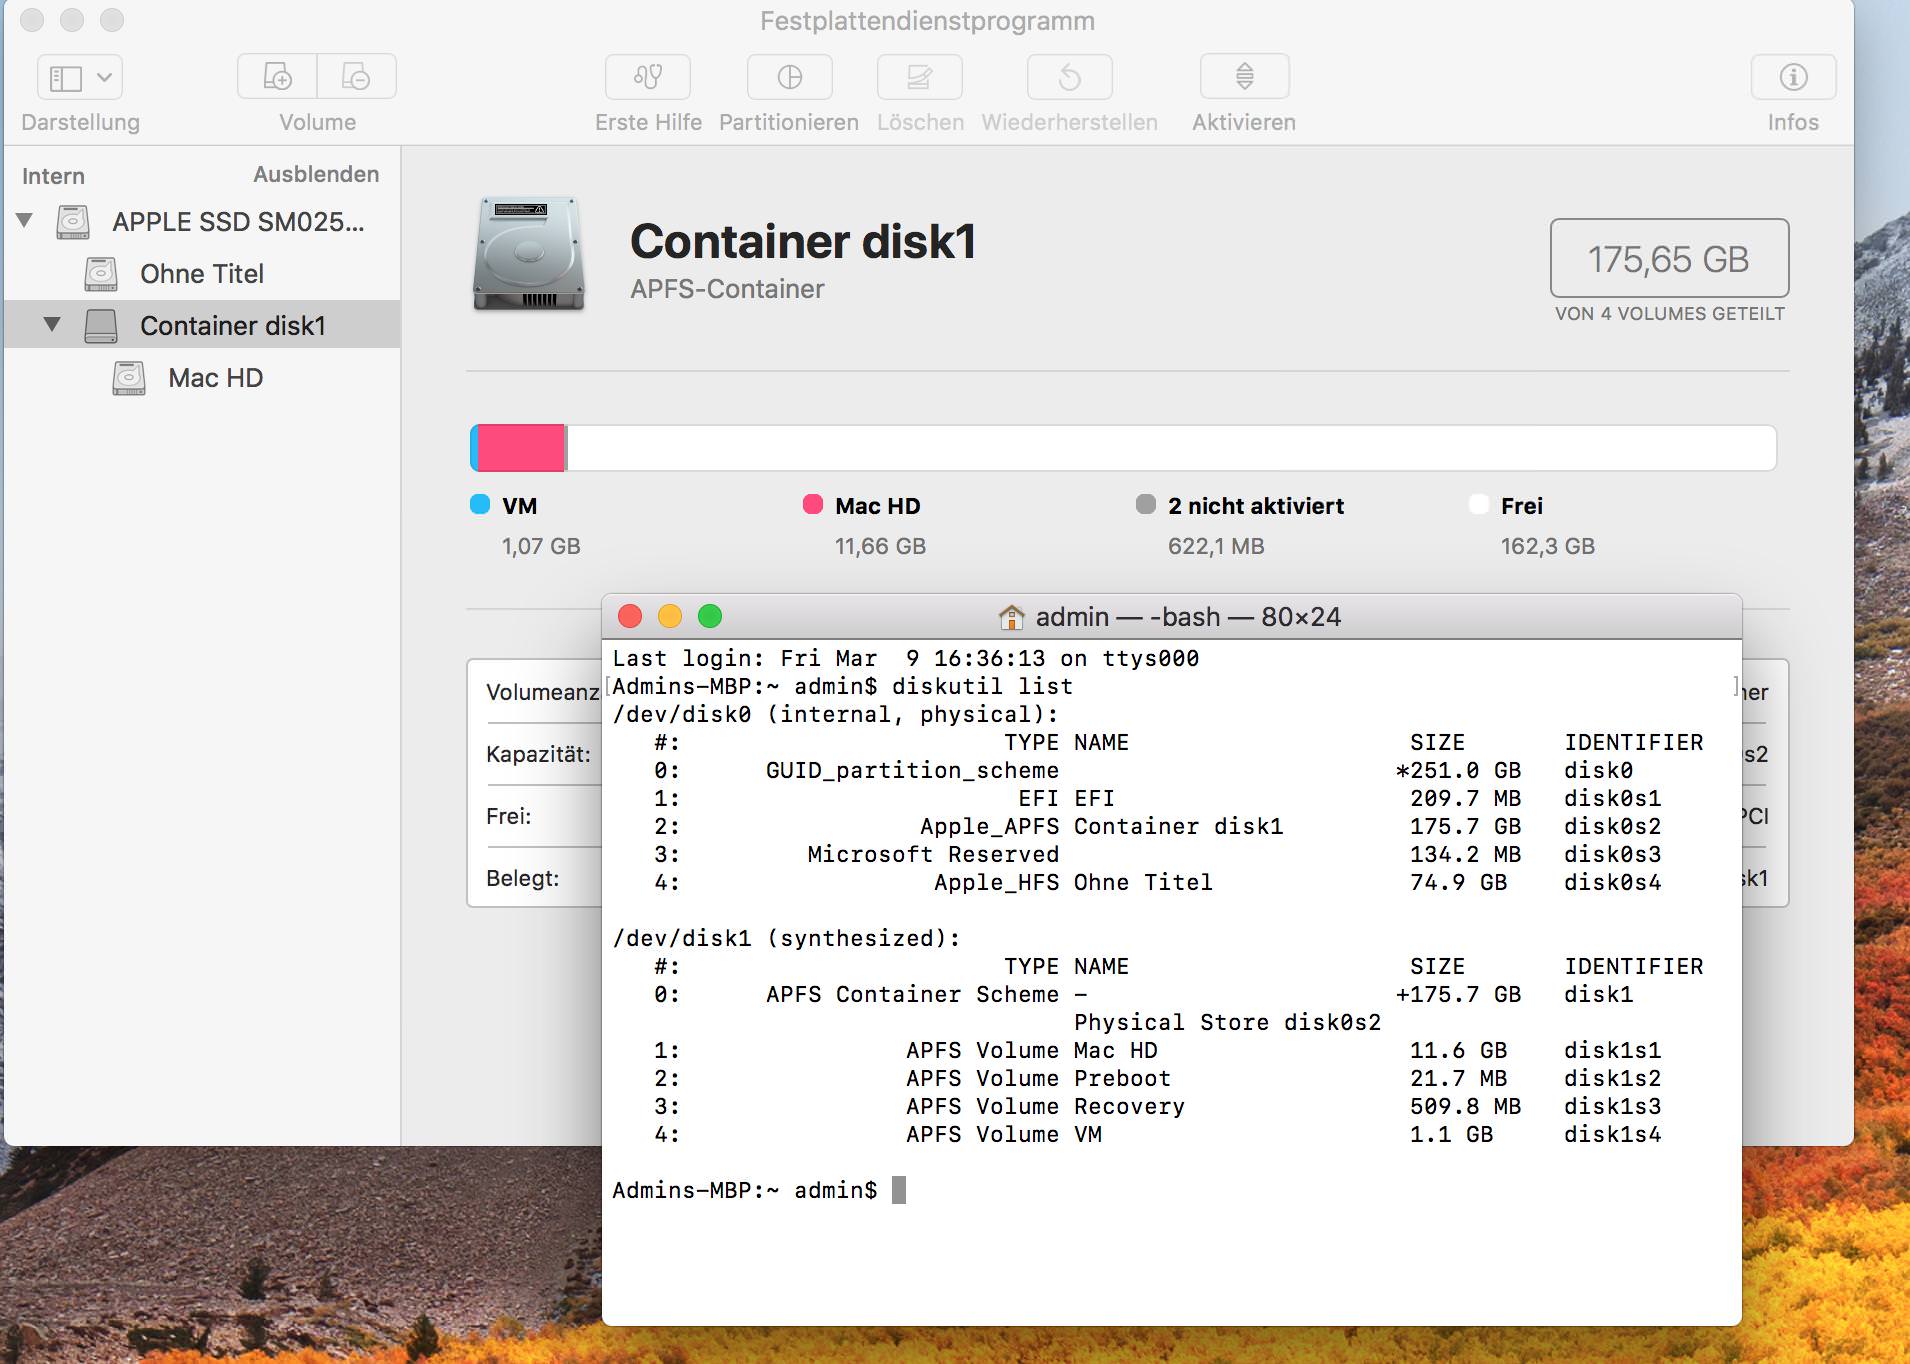Click the APPLE SSD drive icon
Screen dimensions: 1910x1364
pos(73,221)
